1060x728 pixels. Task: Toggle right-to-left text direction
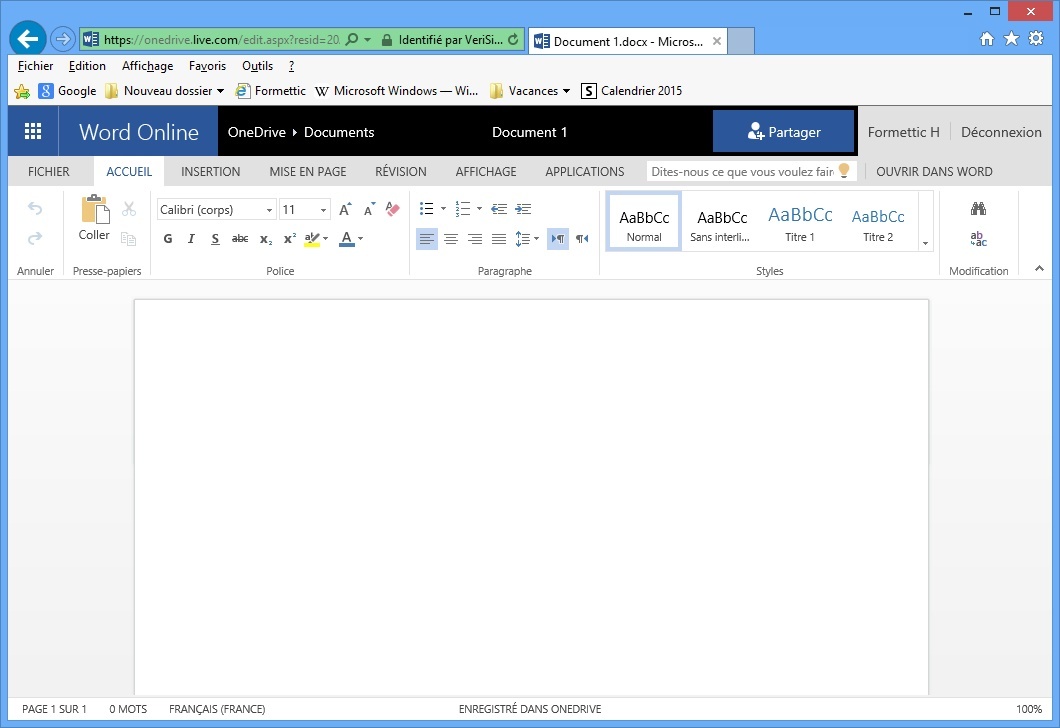click(x=582, y=239)
